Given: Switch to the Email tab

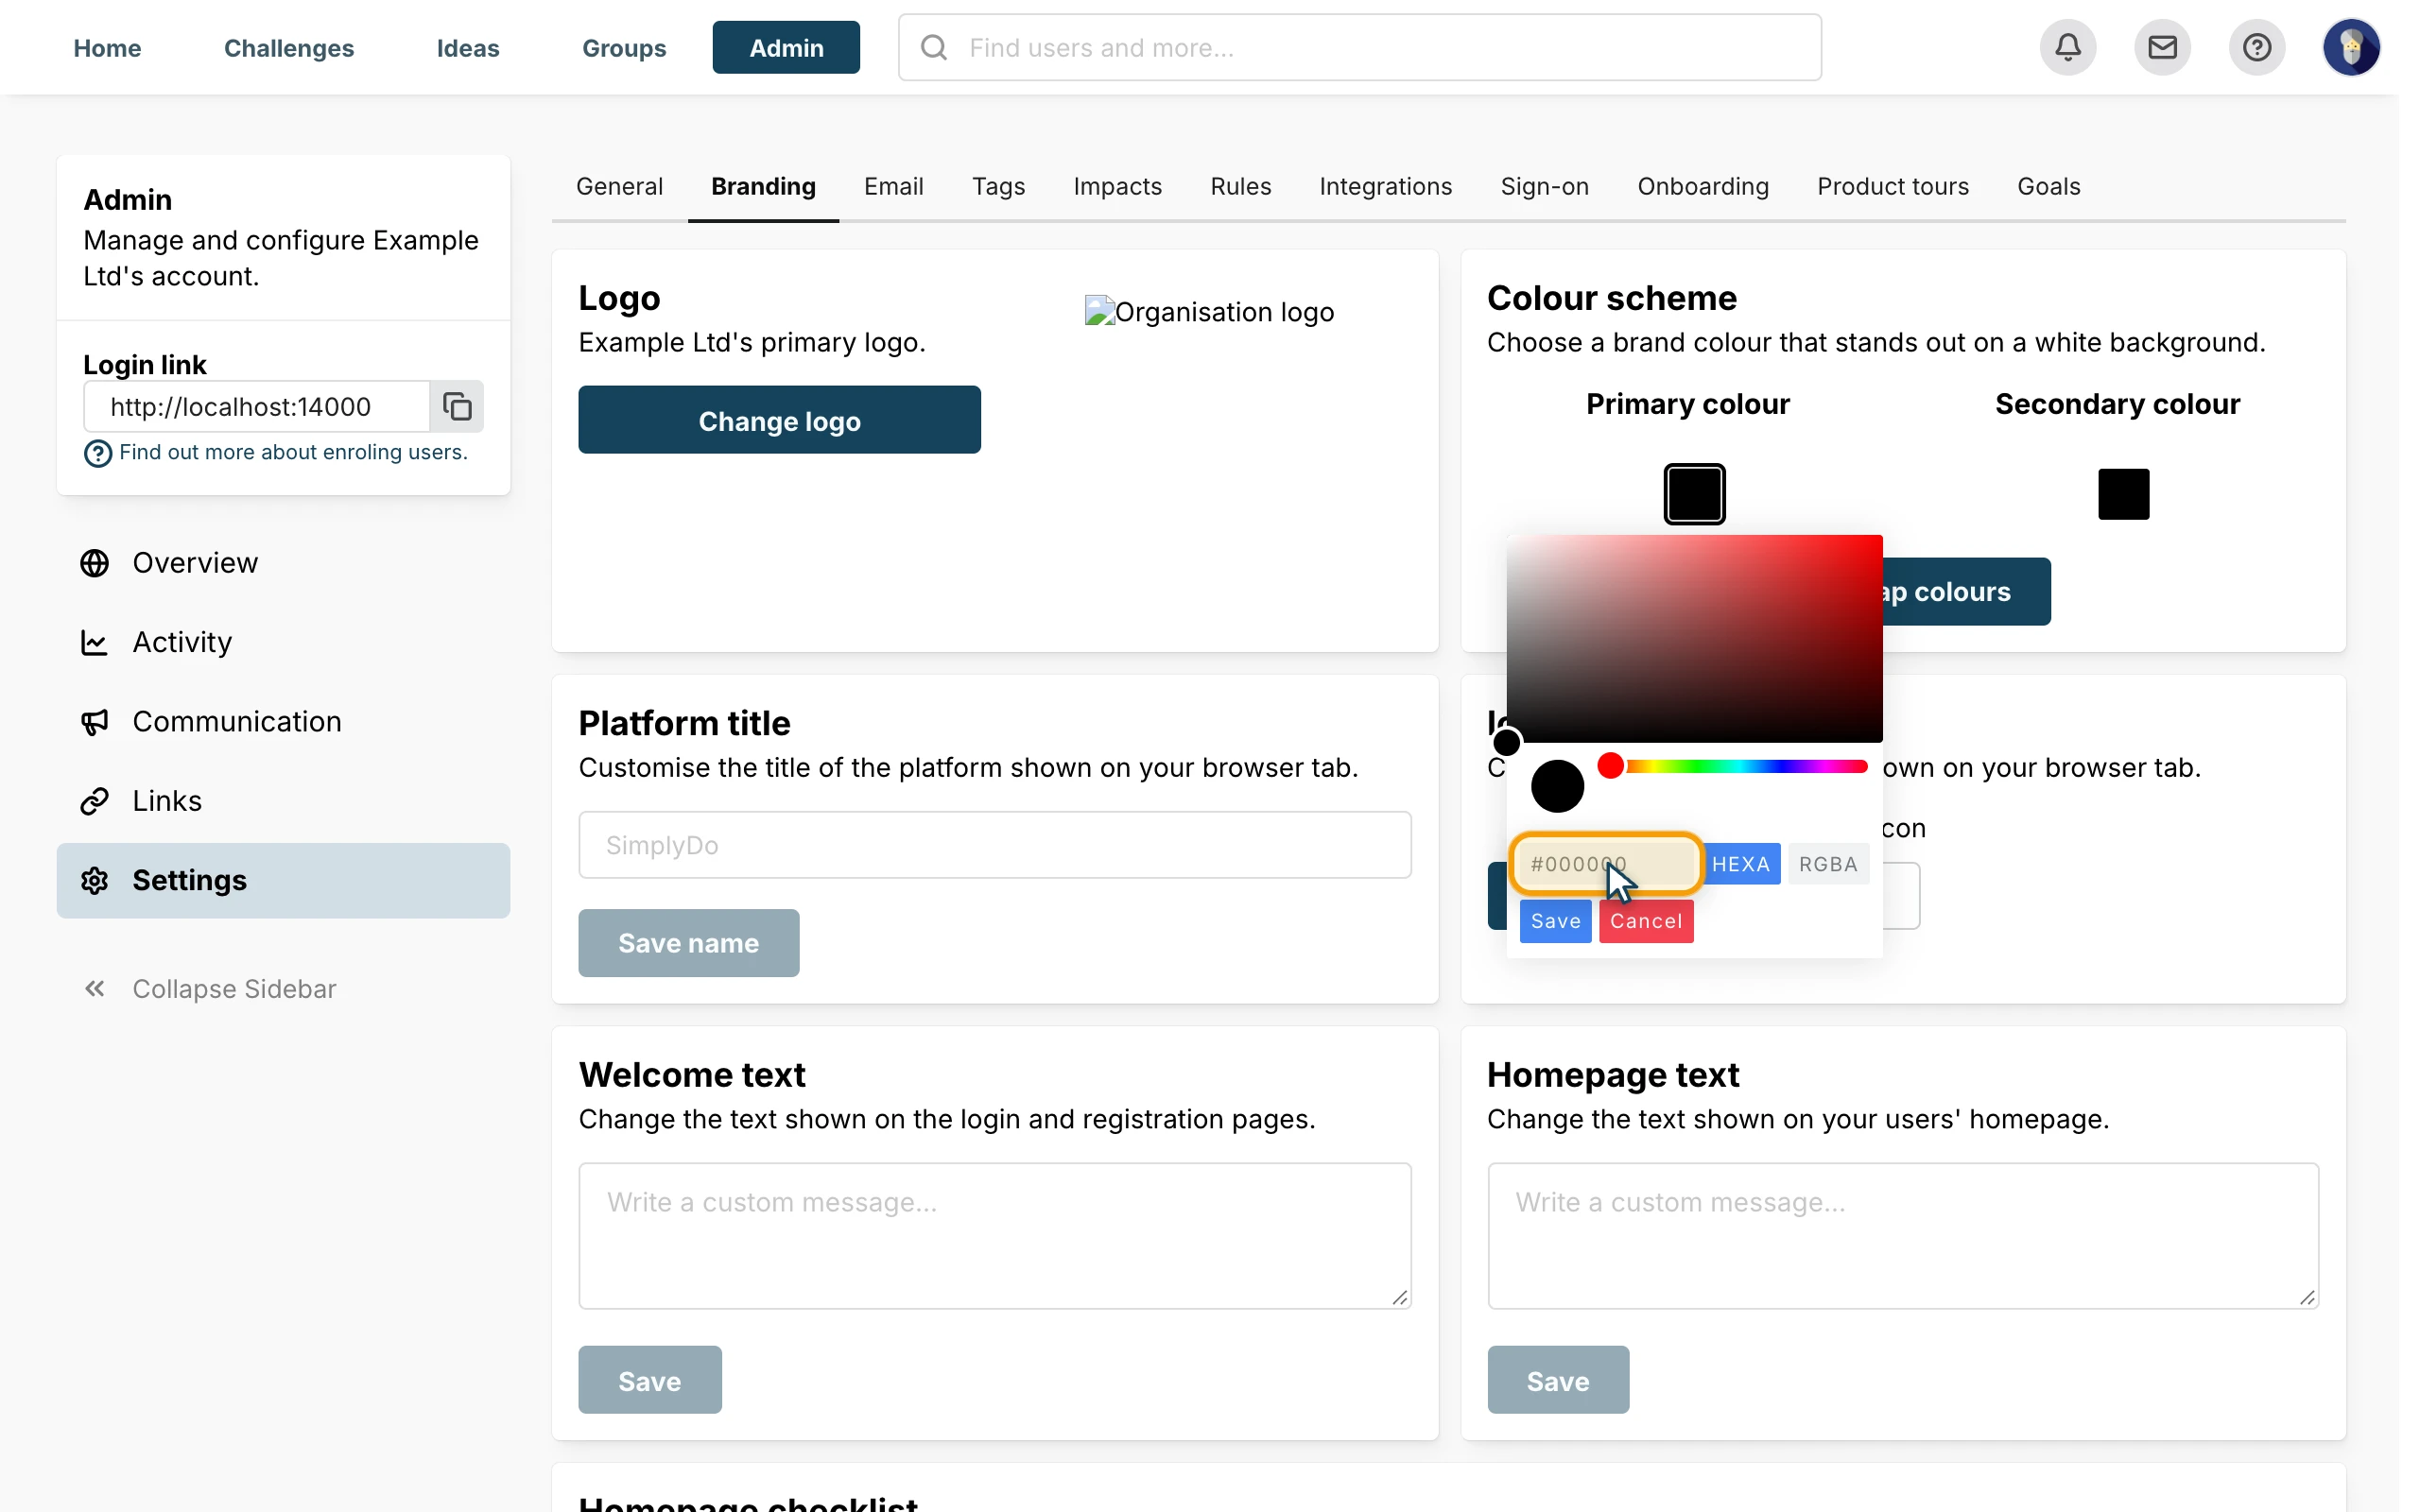Looking at the screenshot, I should (893, 187).
